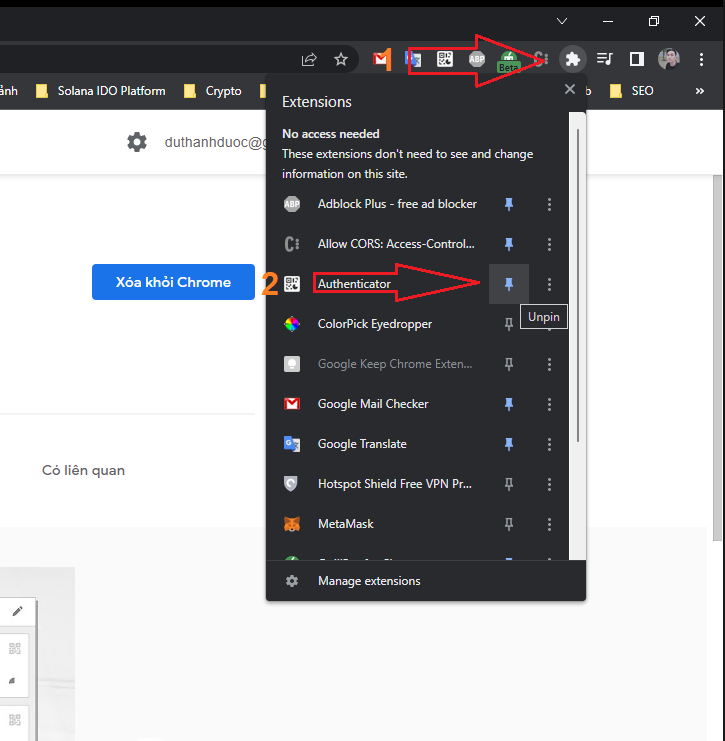Image resolution: width=725 pixels, height=741 pixels.
Task: Click the Extensions popup scrollbar
Action: (x=578, y=285)
